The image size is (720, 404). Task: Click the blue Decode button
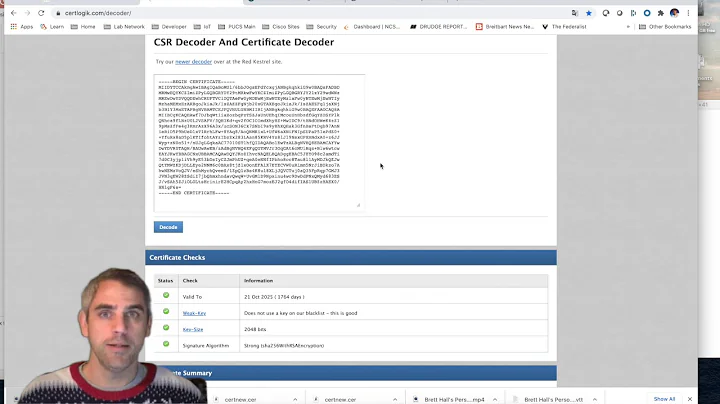[168, 227]
